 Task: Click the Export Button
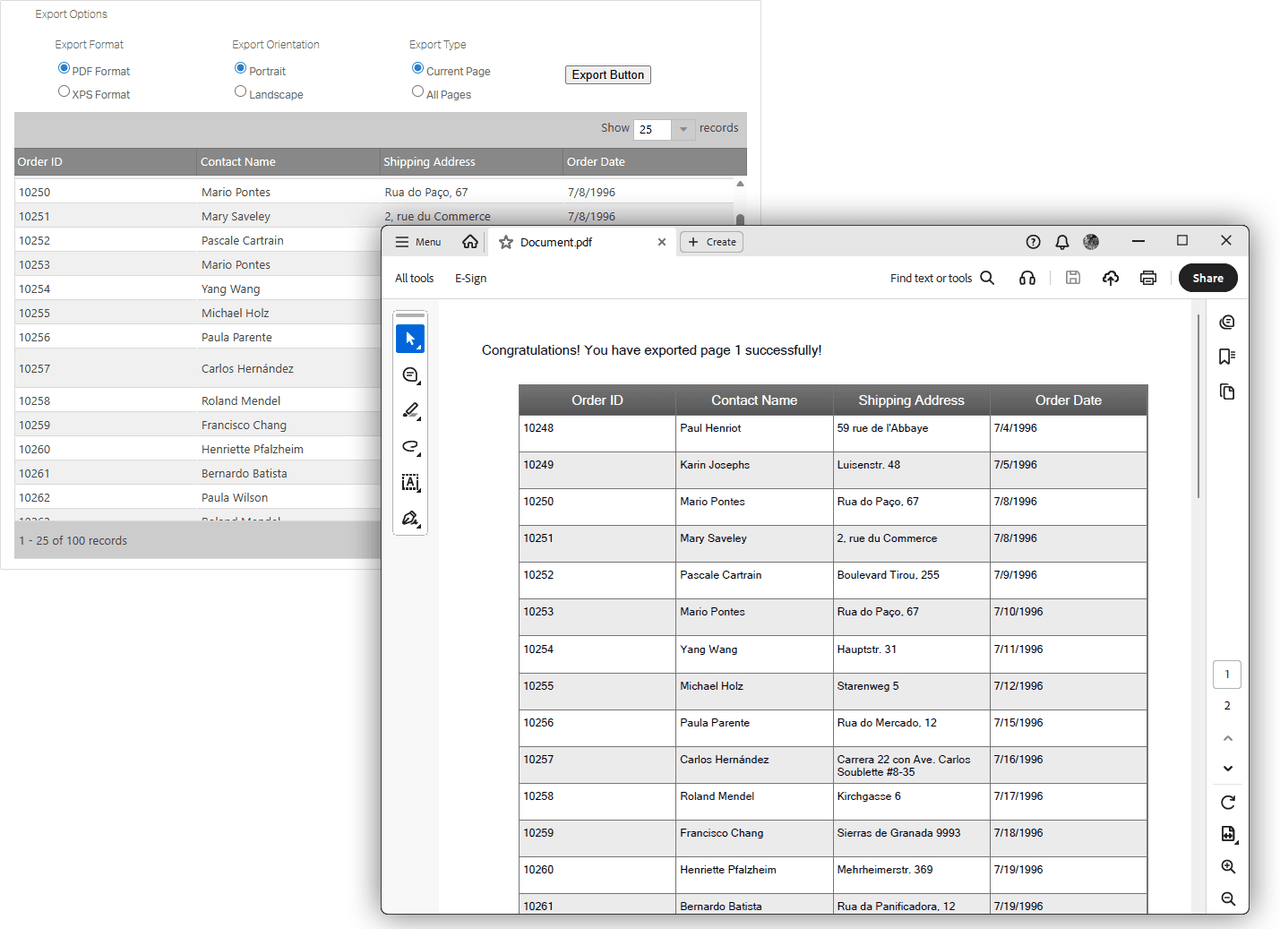pyautogui.click(x=608, y=75)
